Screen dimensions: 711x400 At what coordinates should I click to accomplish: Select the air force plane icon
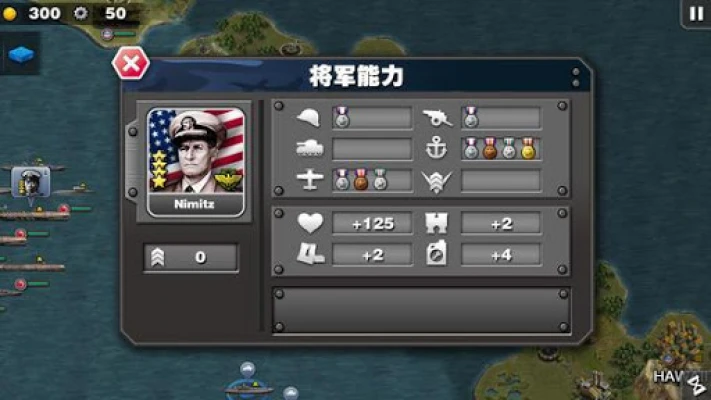tap(310, 180)
